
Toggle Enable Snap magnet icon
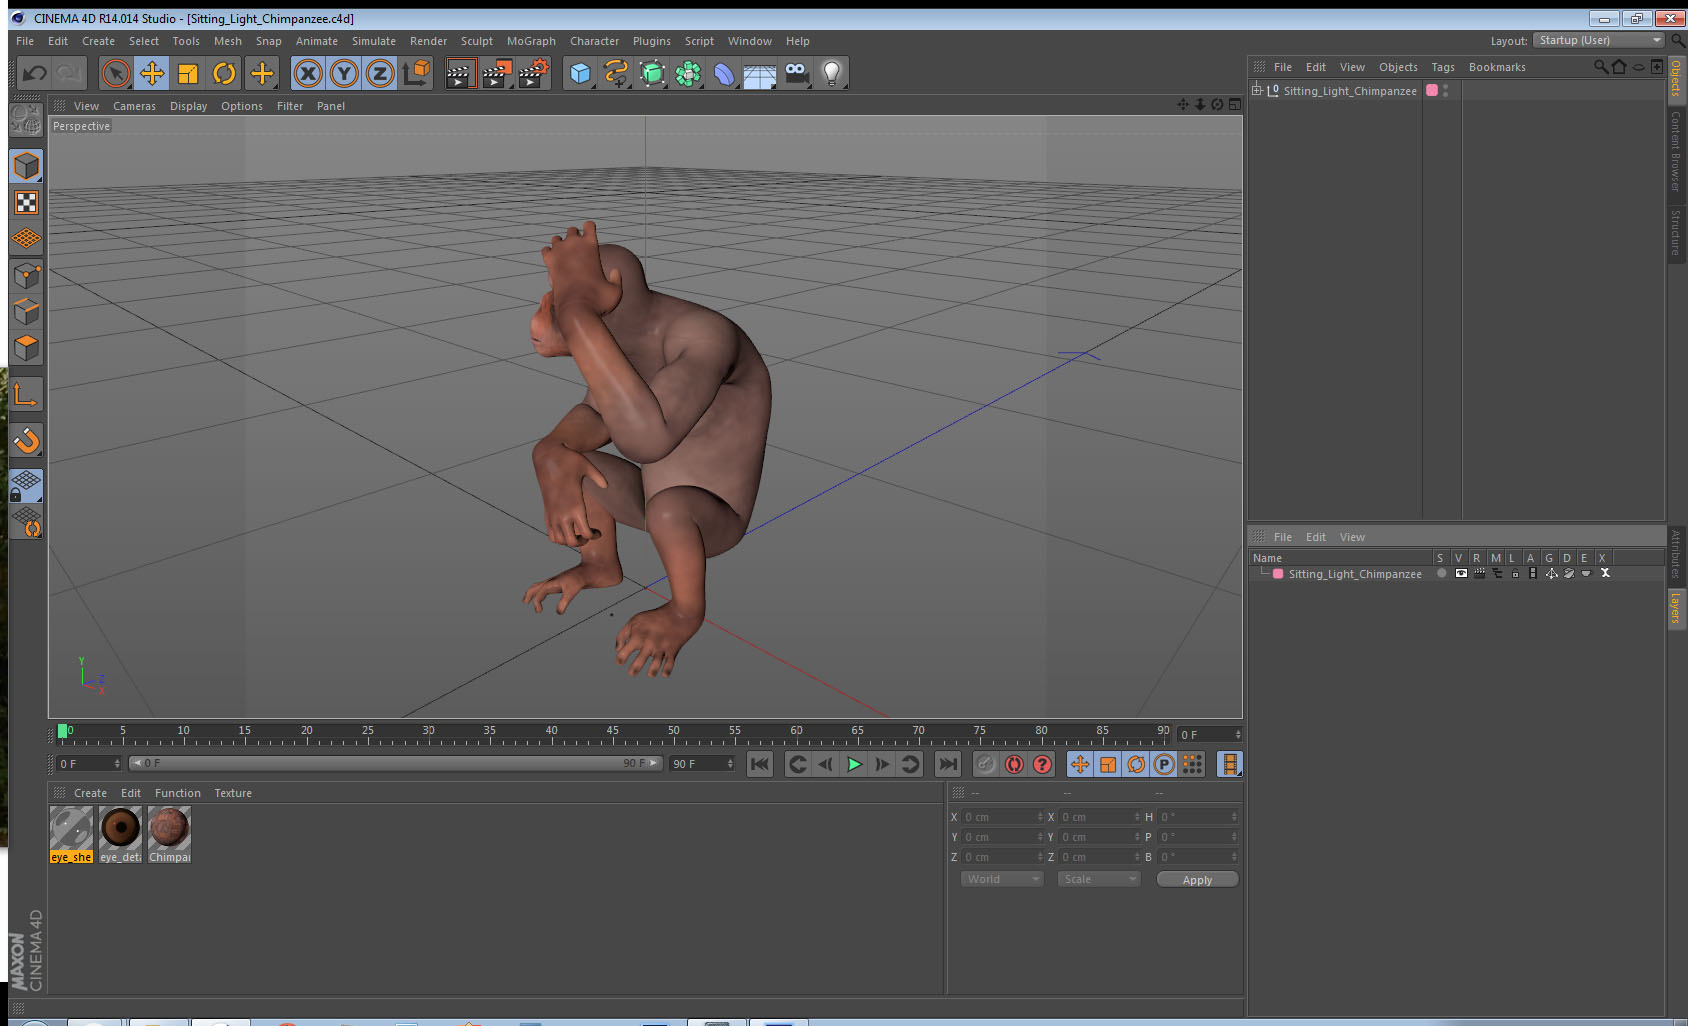click(x=26, y=440)
